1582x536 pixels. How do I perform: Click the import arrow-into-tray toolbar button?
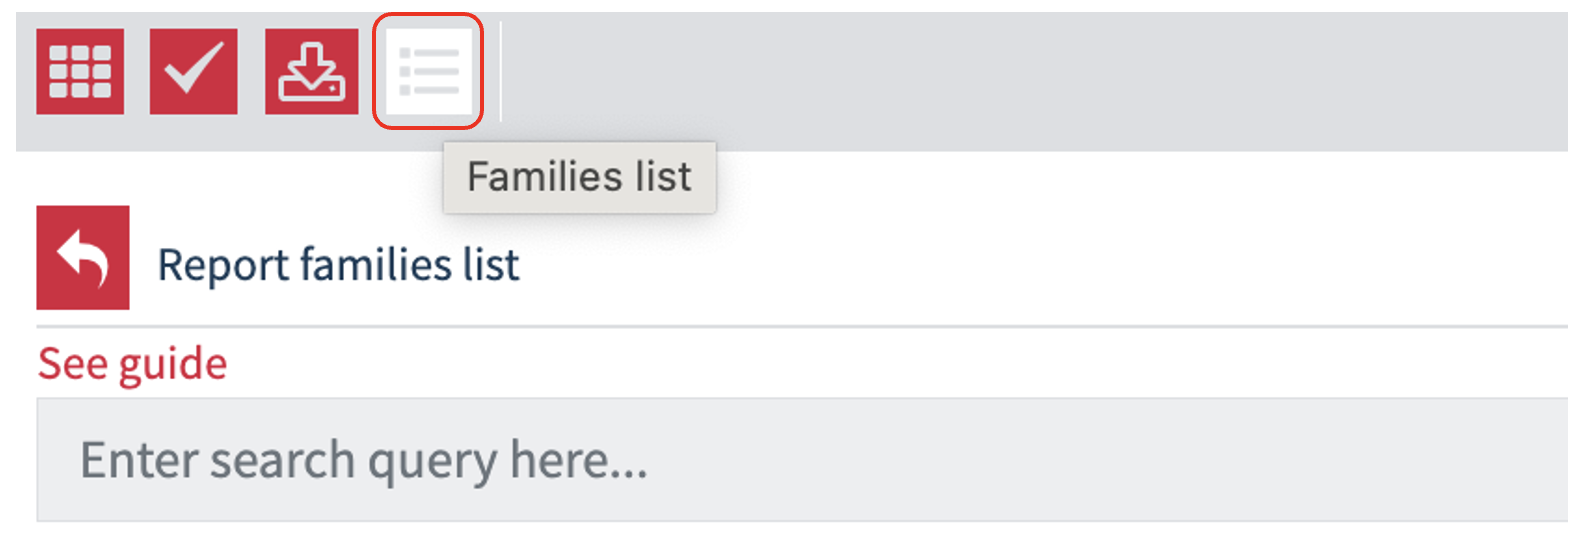[x=311, y=71]
